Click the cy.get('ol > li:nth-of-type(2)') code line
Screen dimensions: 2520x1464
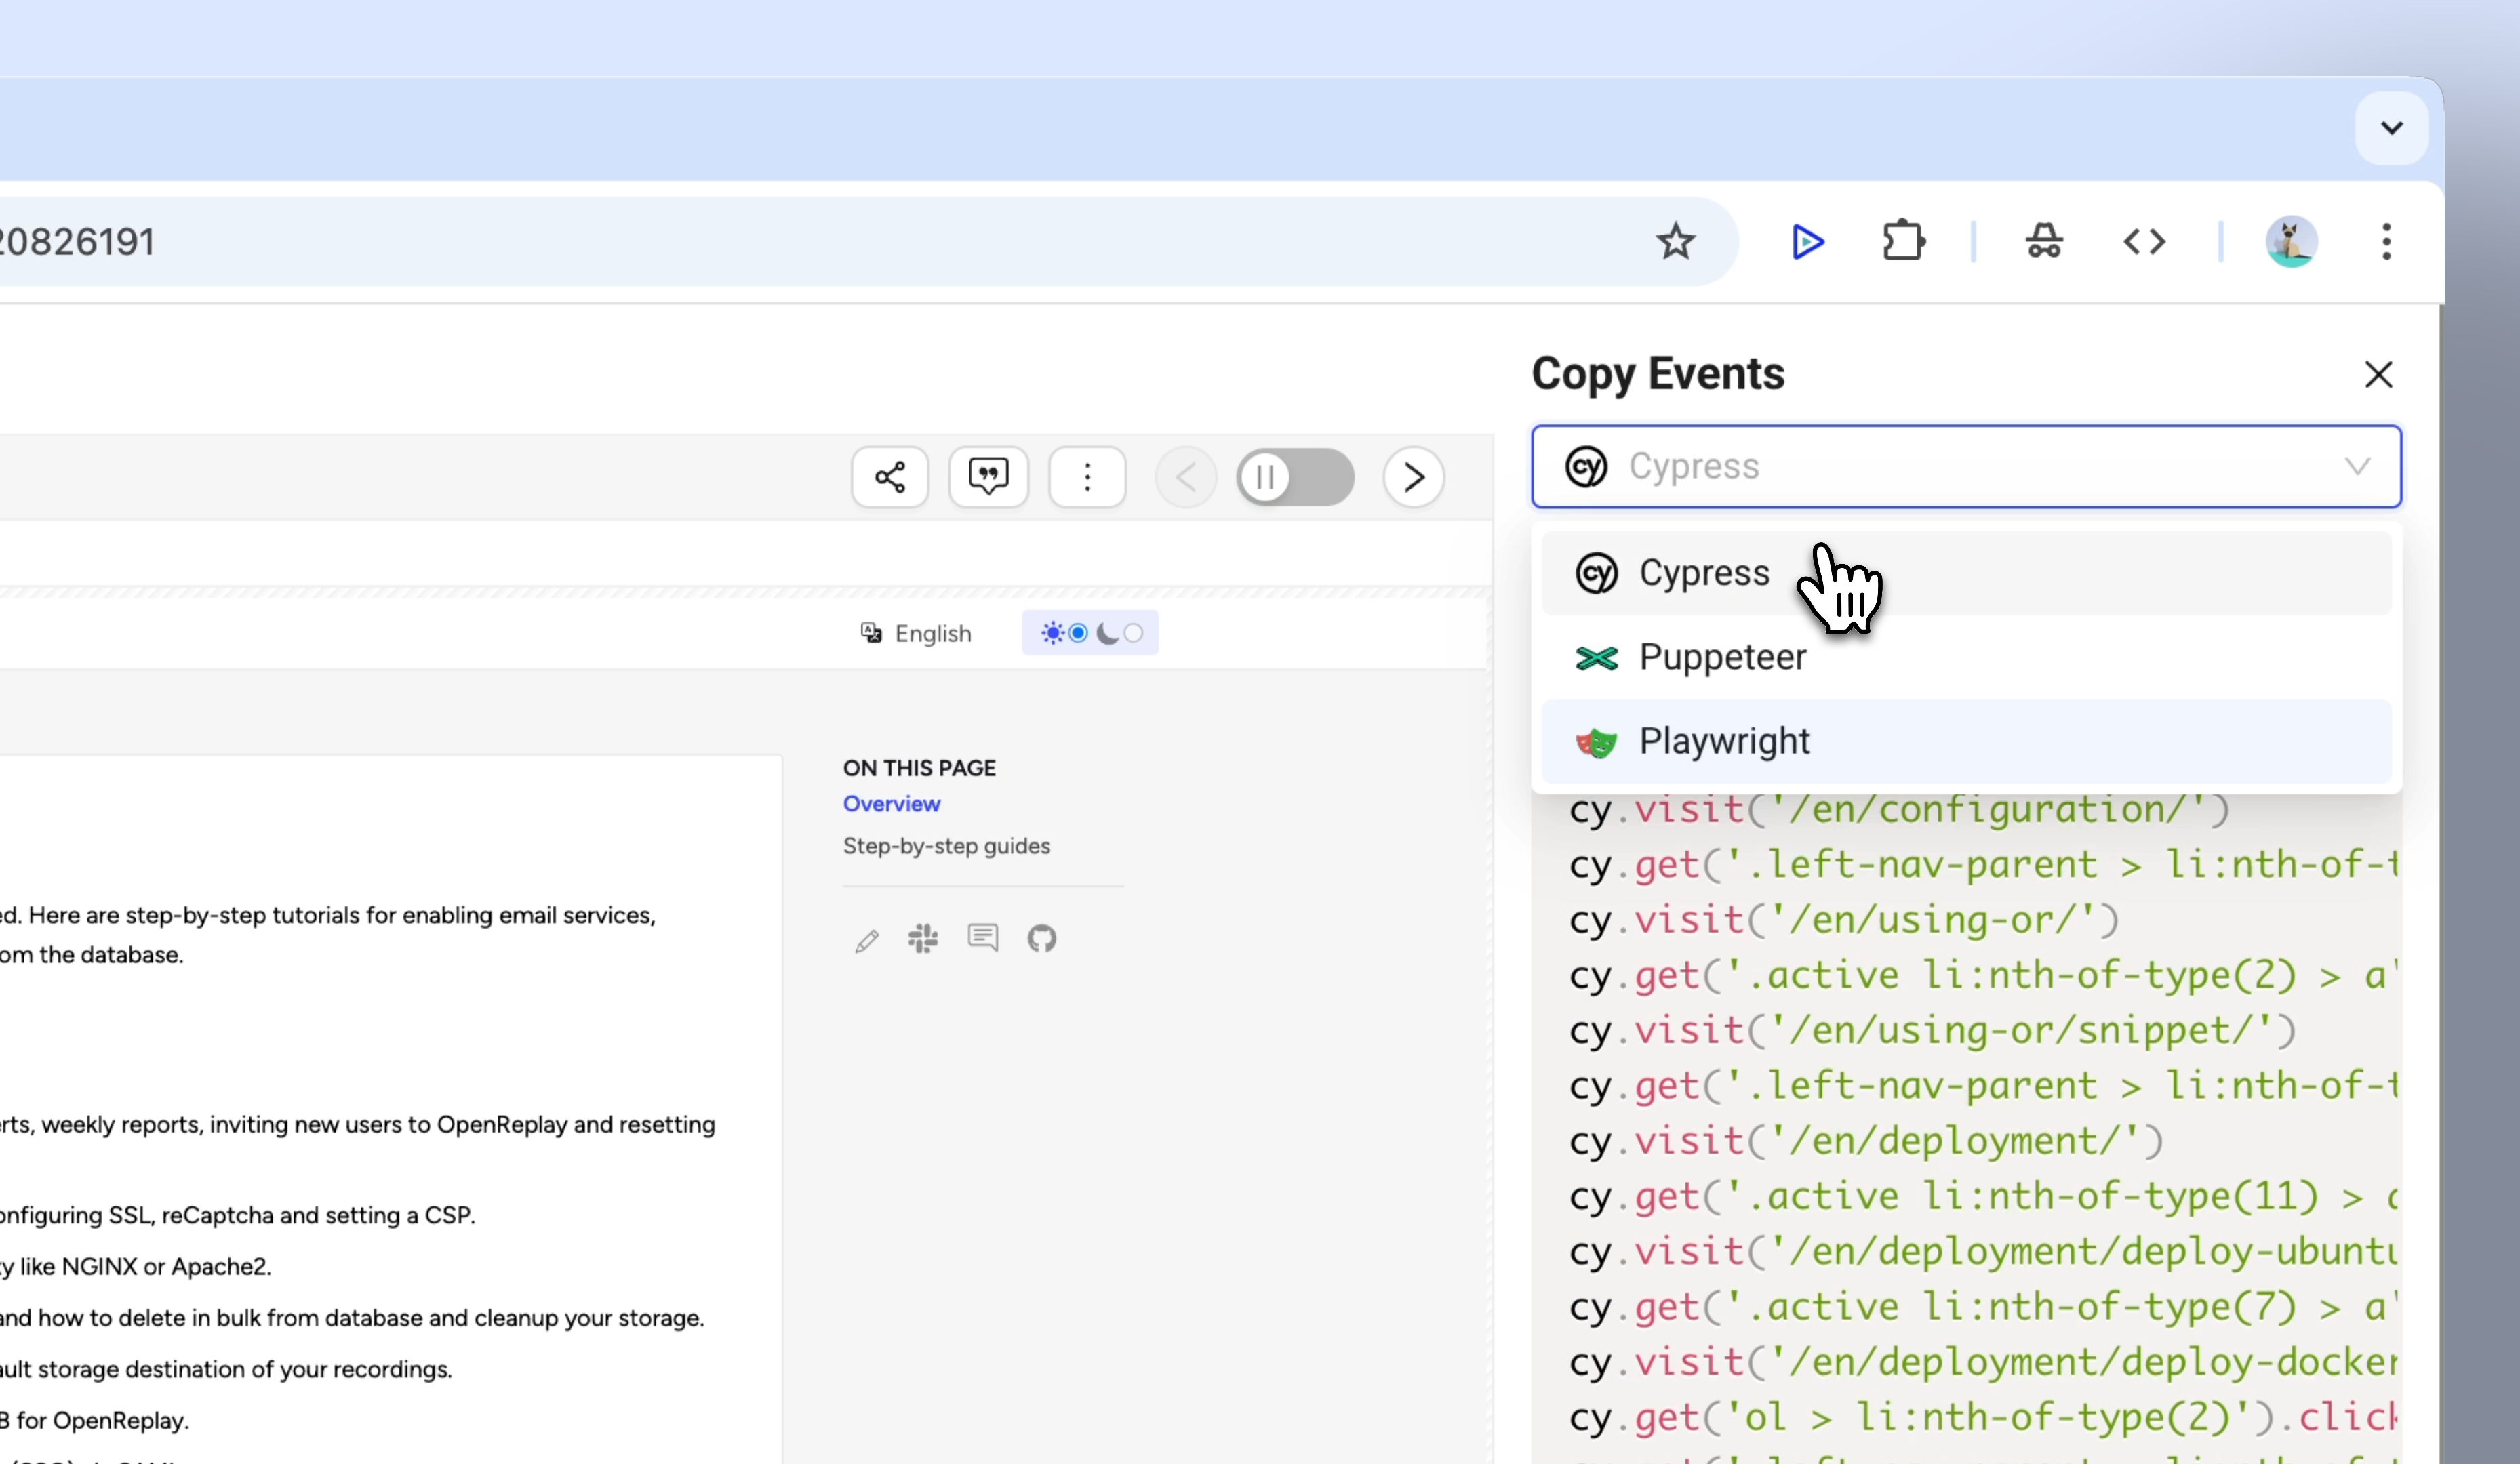click(1984, 1418)
